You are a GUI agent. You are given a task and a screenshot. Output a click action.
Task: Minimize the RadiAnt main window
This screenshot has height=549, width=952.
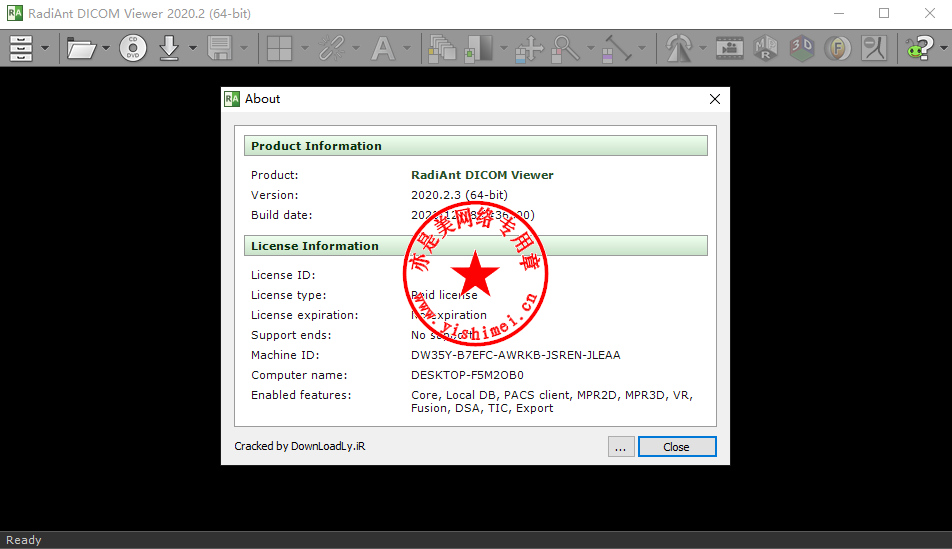(839, 13)
